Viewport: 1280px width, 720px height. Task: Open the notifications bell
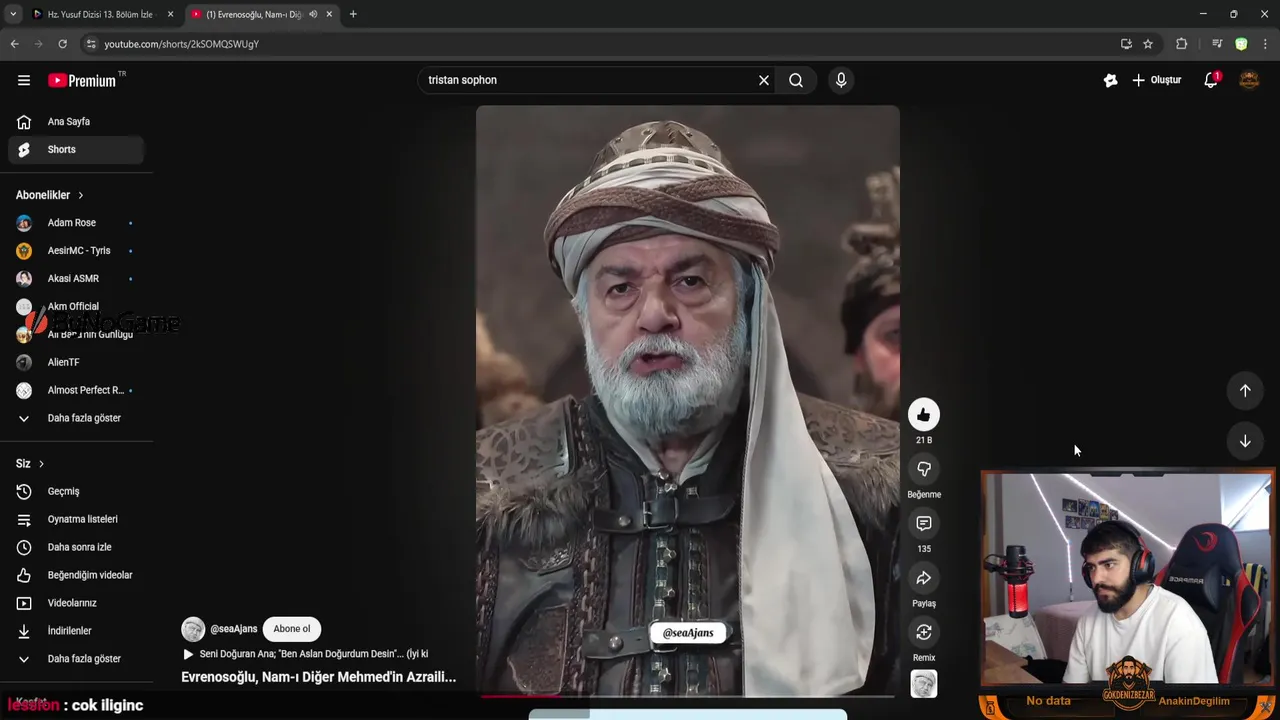[1211, 80]
